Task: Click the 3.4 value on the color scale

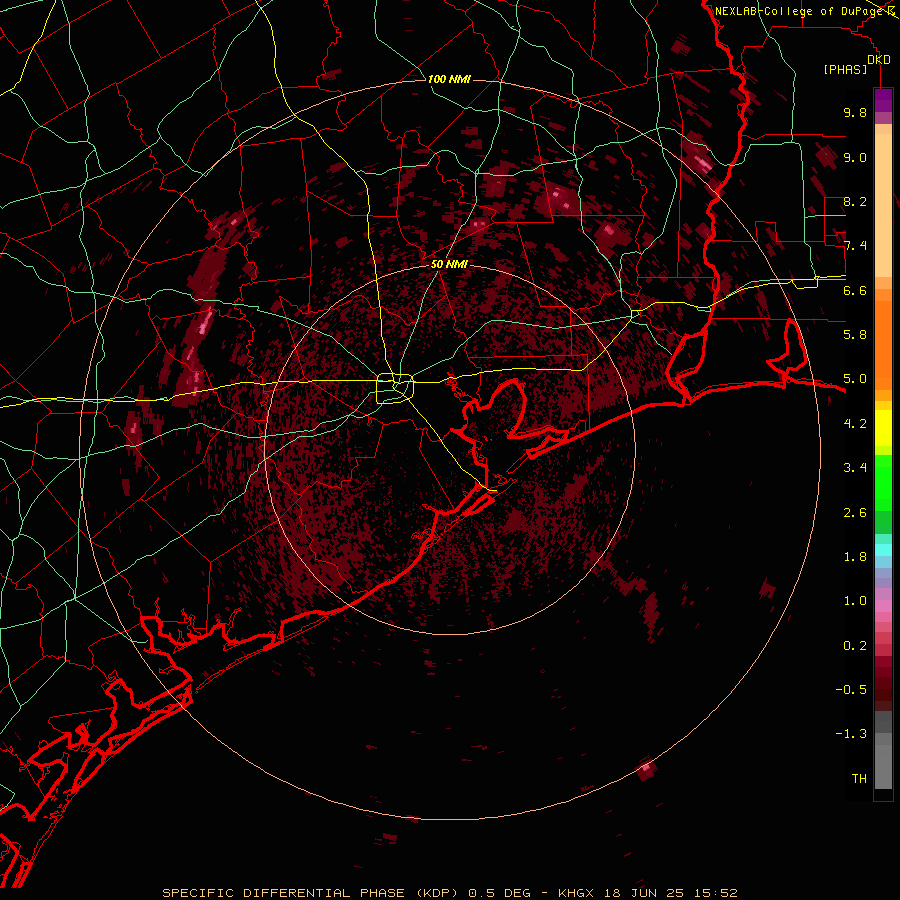Action: [x=855, y=468]
